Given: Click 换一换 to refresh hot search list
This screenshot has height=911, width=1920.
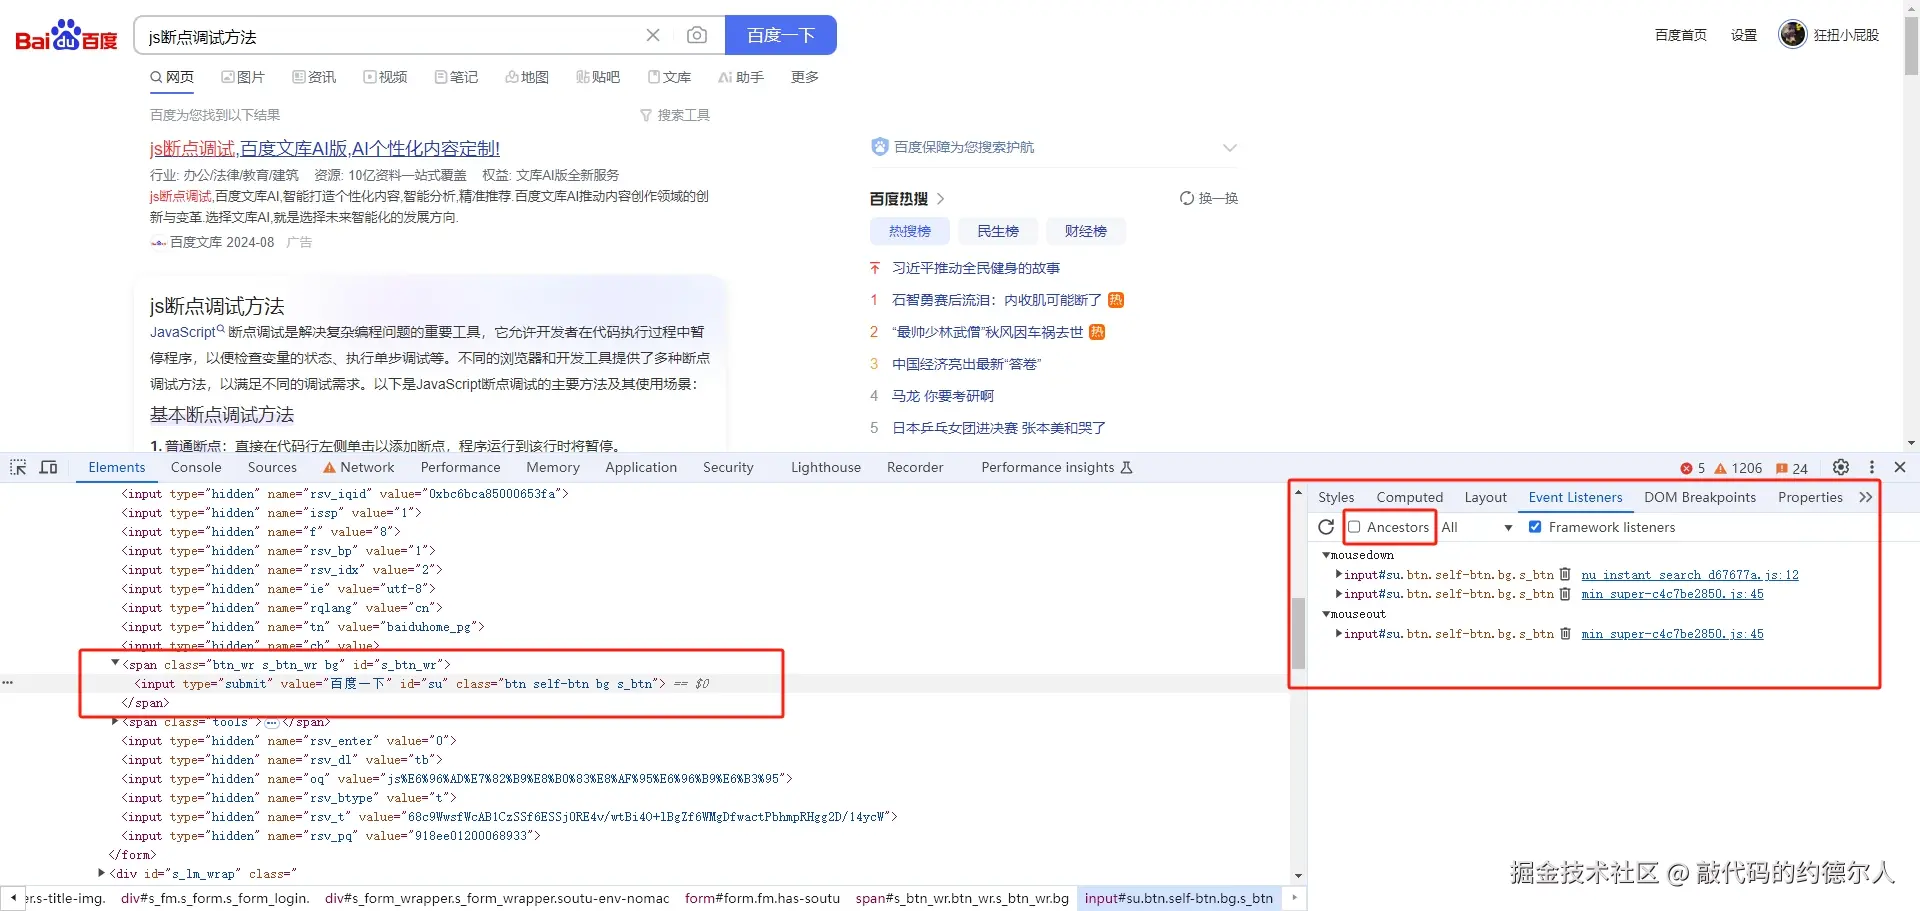Looking at the screenshot, I should pyautogui.click(x=1208, y=198).
